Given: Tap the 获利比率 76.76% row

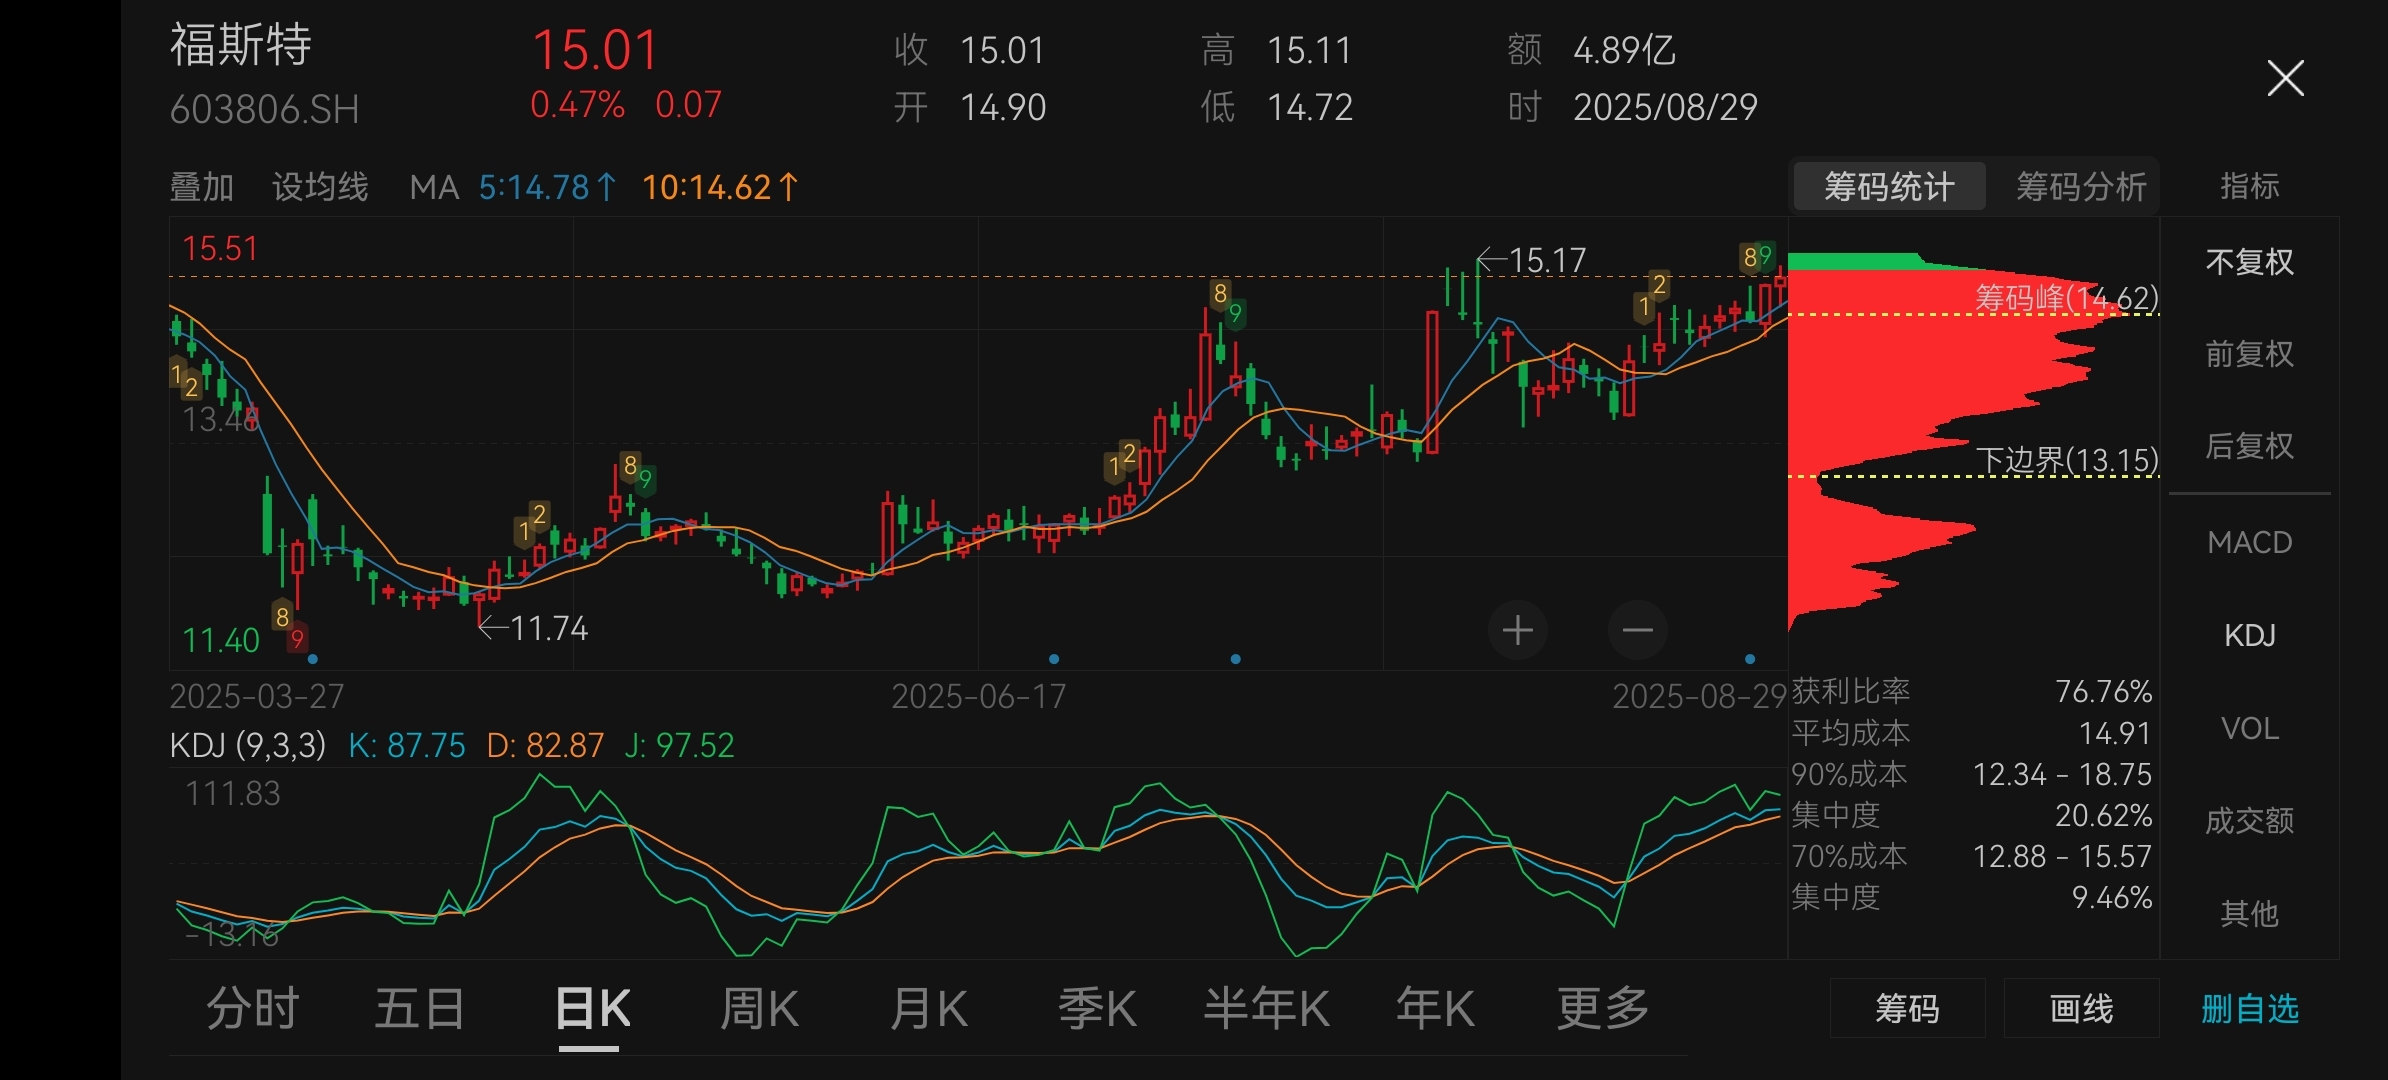Looking at the screenshot, I should coord(1971,691).
